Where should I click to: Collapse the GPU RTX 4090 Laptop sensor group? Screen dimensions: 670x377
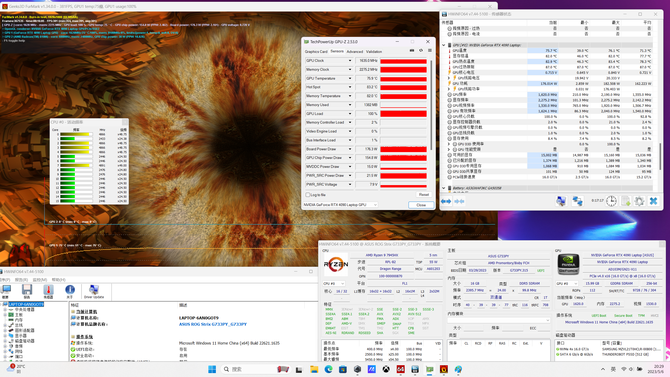(444, 45)
